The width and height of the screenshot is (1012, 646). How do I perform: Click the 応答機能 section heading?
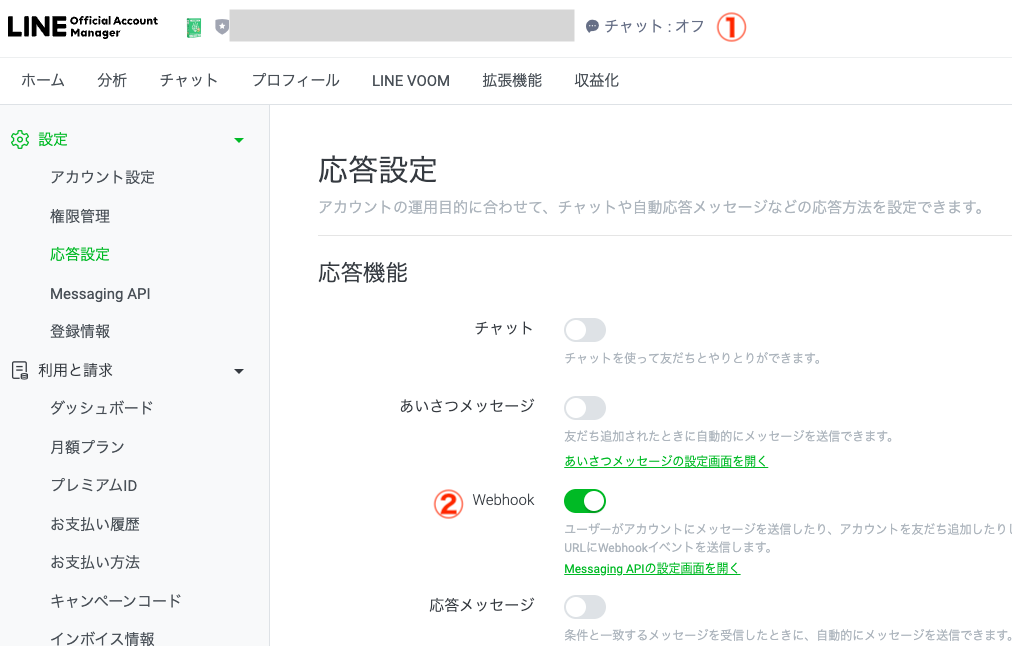[363, 273]
